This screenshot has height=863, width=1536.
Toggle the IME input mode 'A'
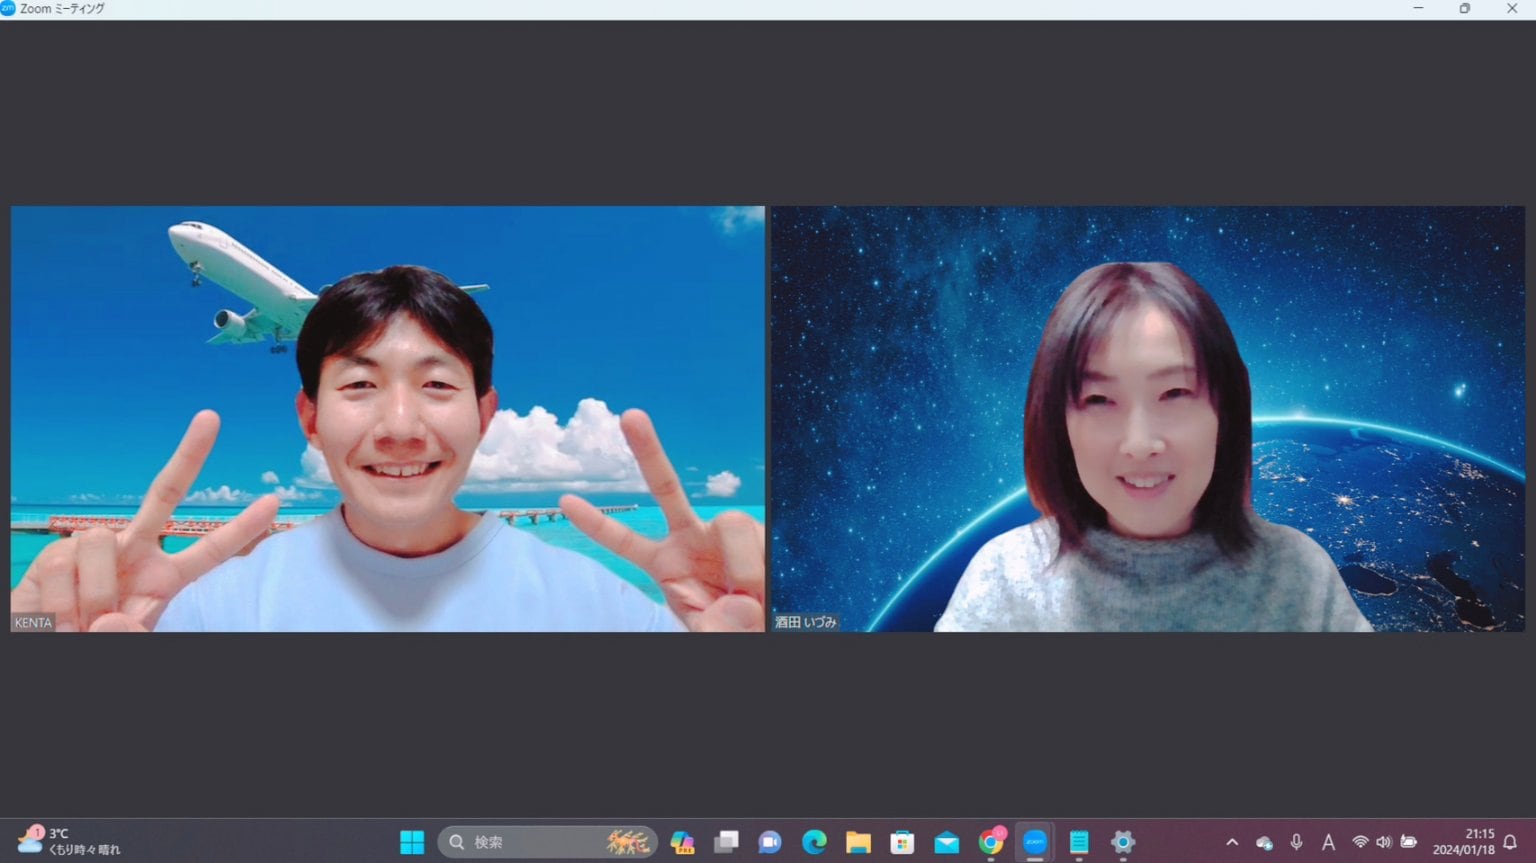coord(1328,842)
